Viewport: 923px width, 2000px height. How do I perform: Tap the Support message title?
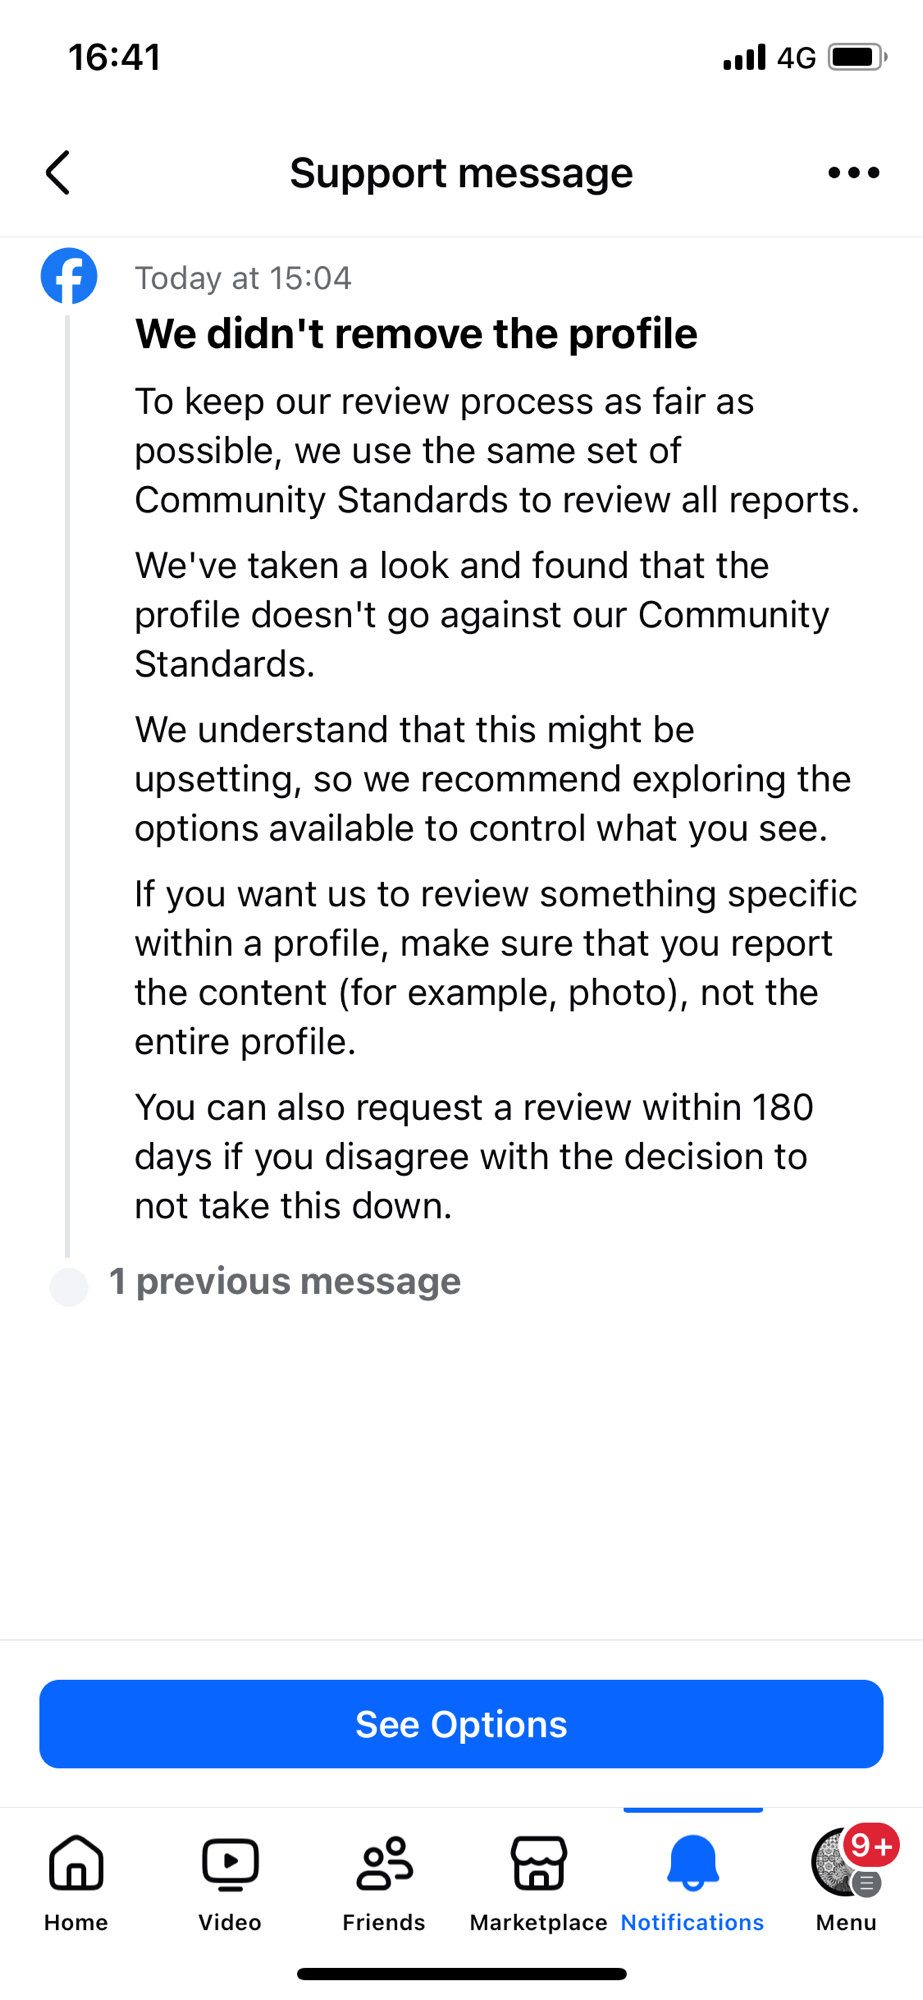pyautogui.click(x=461, y=173)
